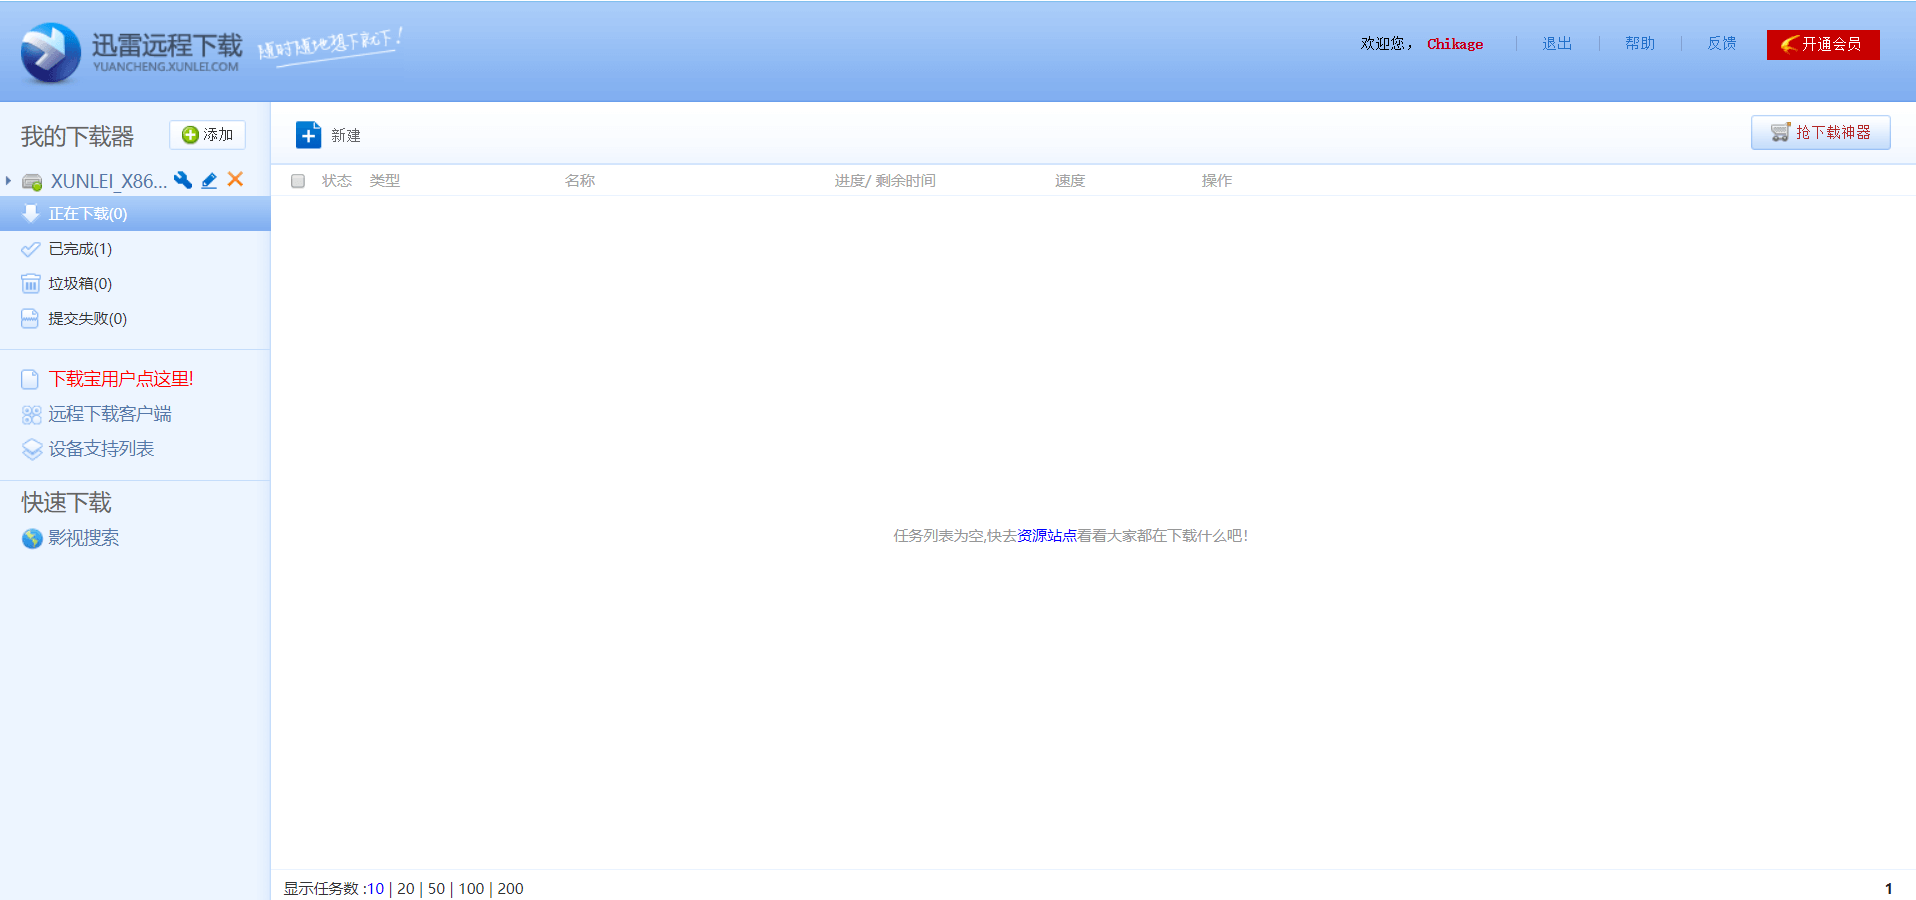This screenshot has height=900, width=1916.
Task: Click the 开通会员 membership button
Action: click(1822, 44)
